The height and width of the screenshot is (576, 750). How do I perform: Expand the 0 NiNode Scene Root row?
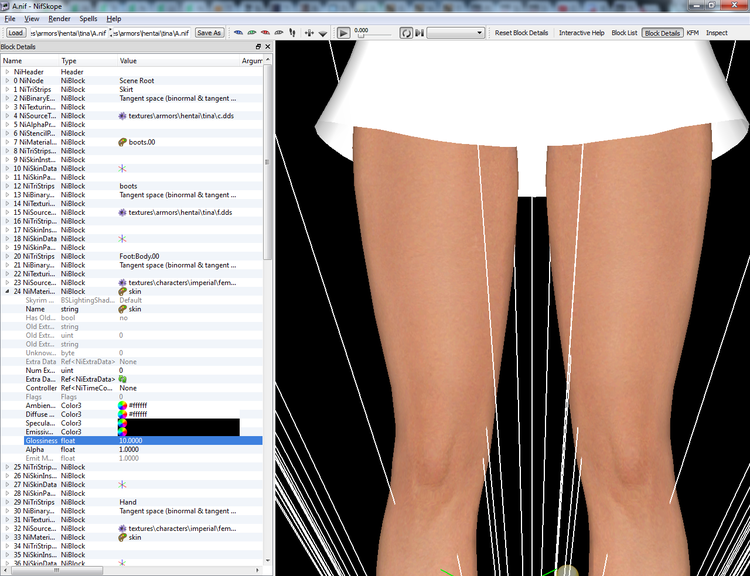[7, 80]
